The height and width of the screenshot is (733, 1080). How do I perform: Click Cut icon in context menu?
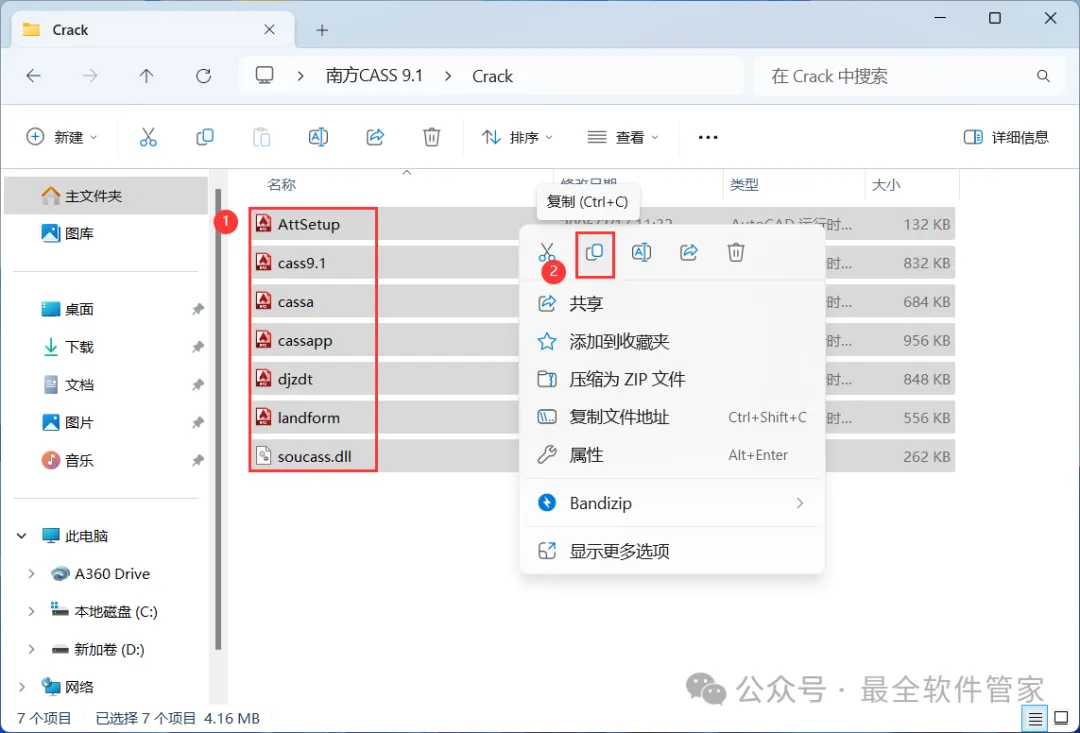(x=547, y=253)
